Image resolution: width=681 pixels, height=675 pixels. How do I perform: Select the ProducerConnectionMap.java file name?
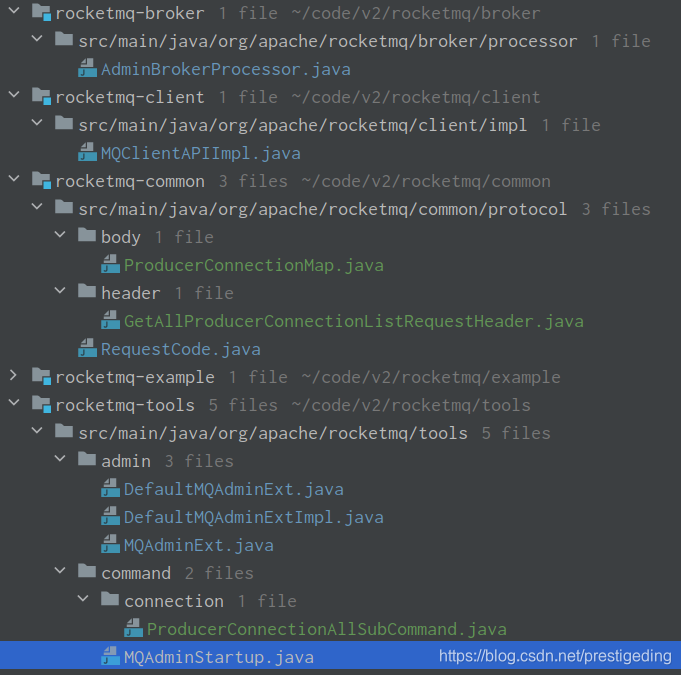tap(254, 265)
